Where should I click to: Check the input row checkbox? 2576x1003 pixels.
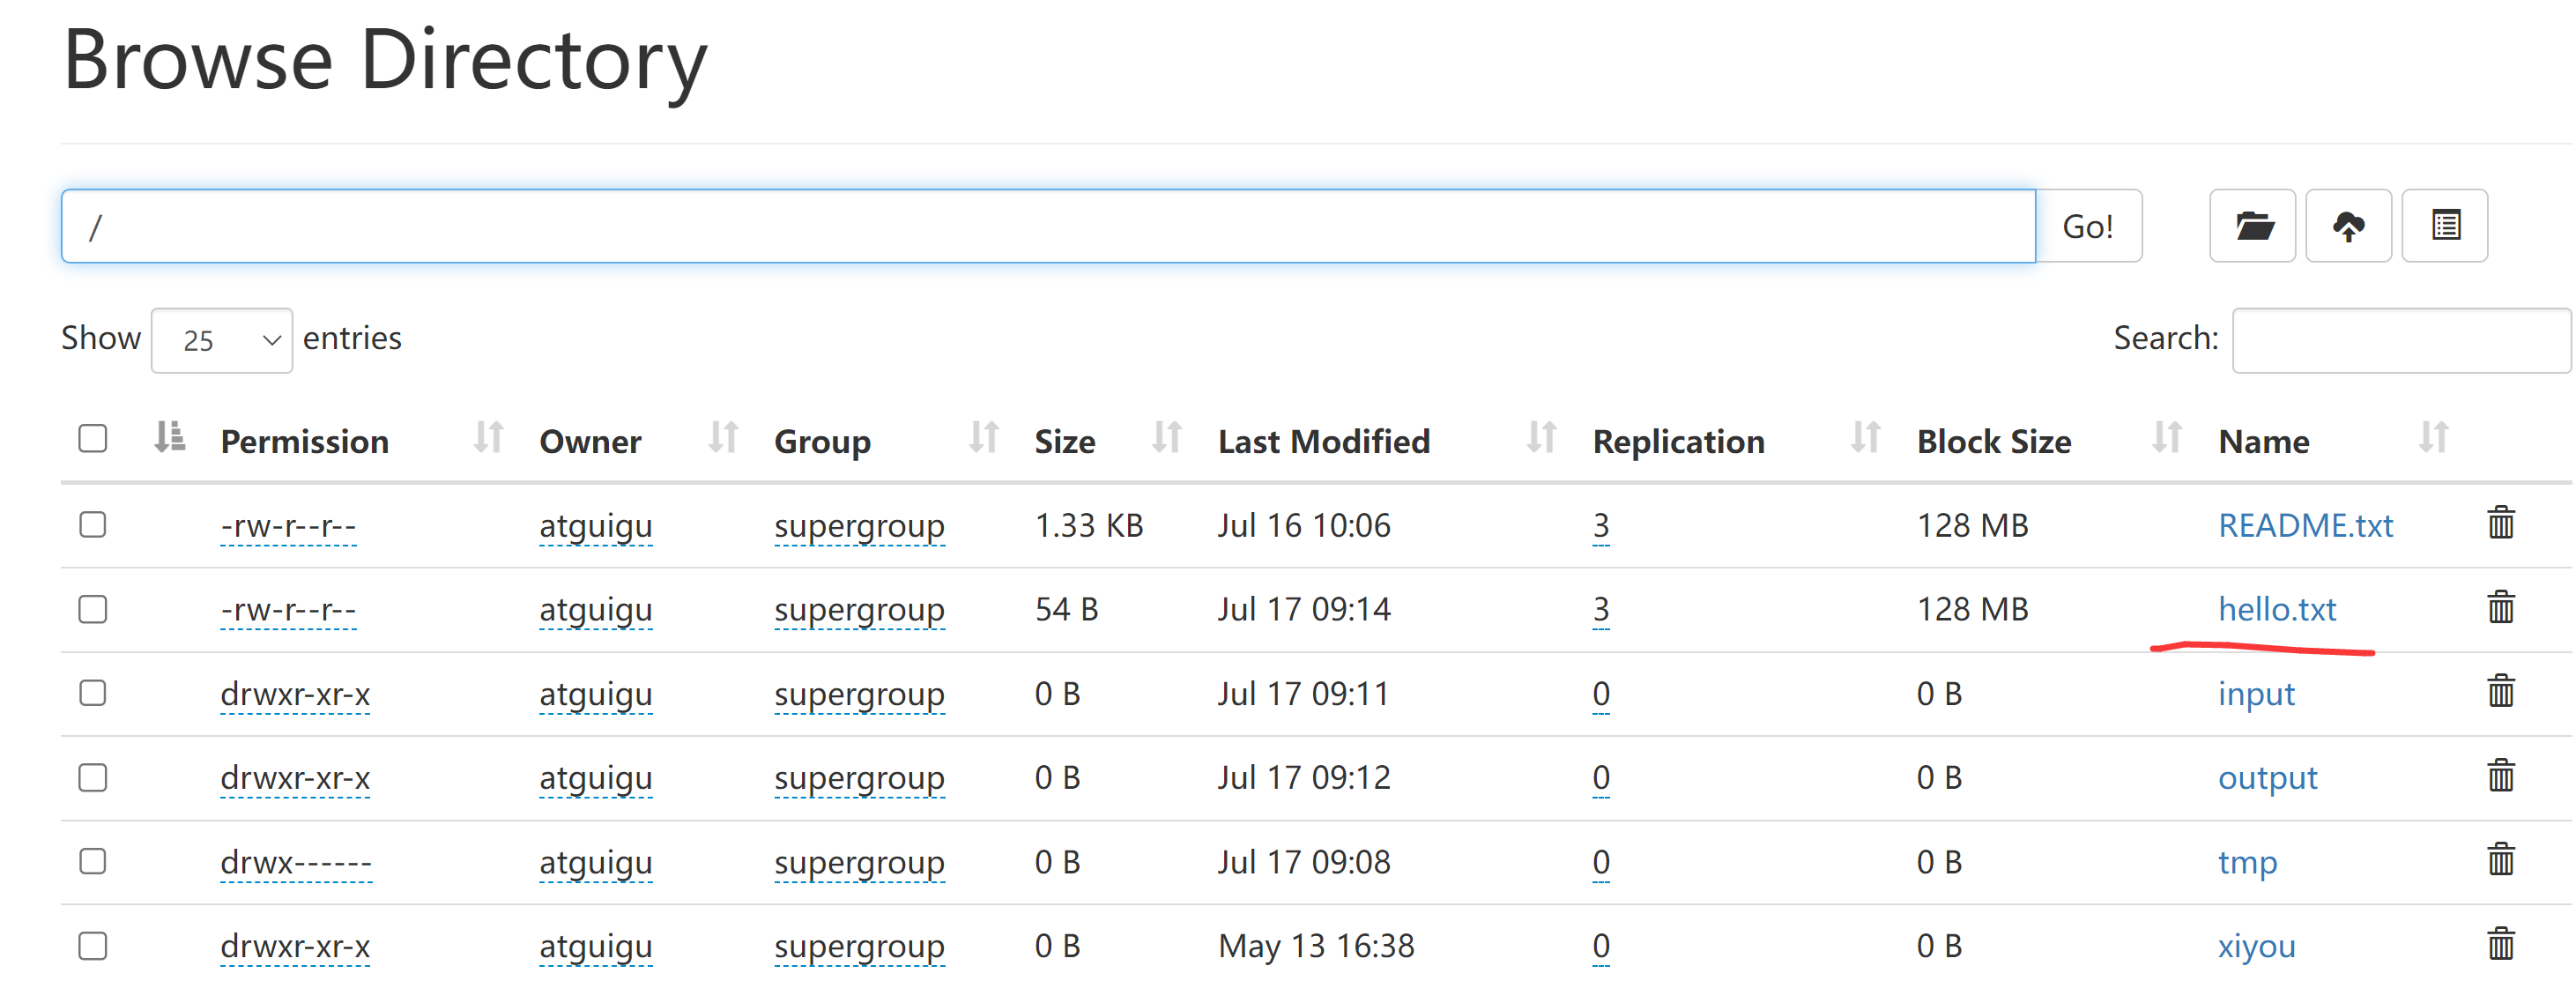pyautogui.click(x=93, y=693)
